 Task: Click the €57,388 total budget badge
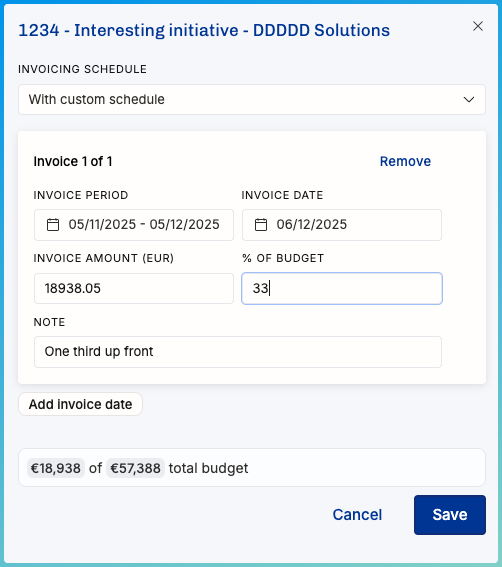click(x=135, y=468)
